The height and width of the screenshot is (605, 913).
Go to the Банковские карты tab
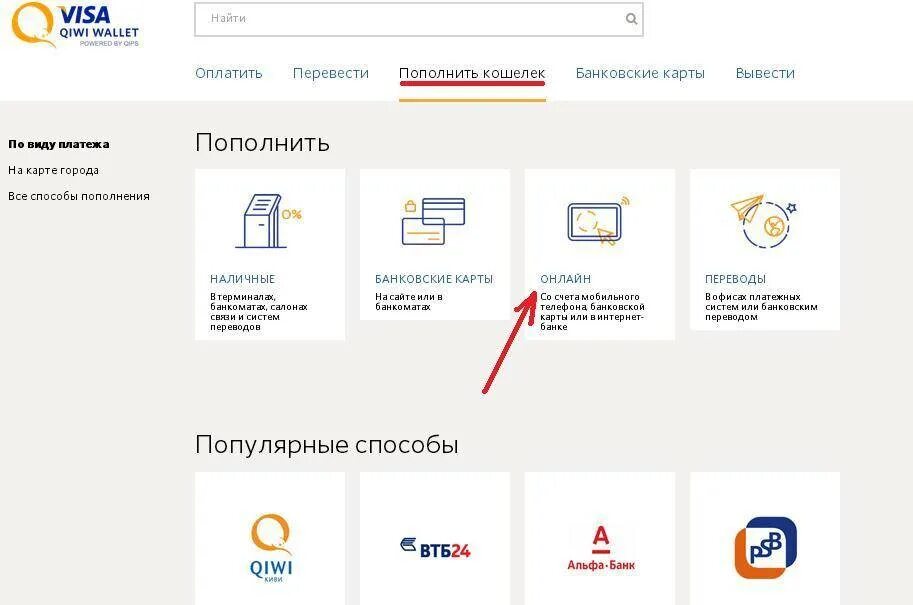coord(640,73)
